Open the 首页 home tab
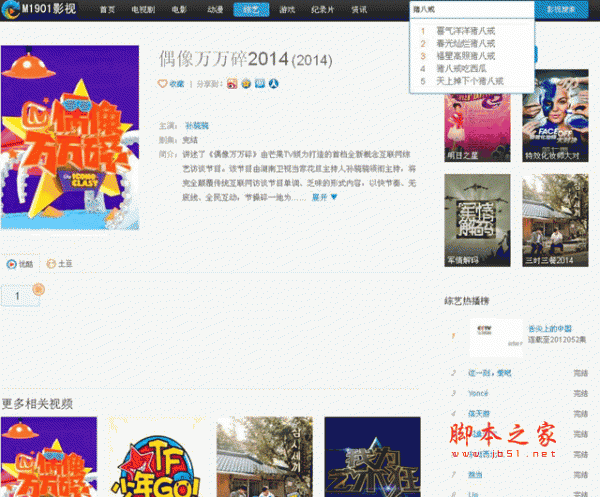The height and width of the screenshot is (497, 600). [x=107, y=10]
